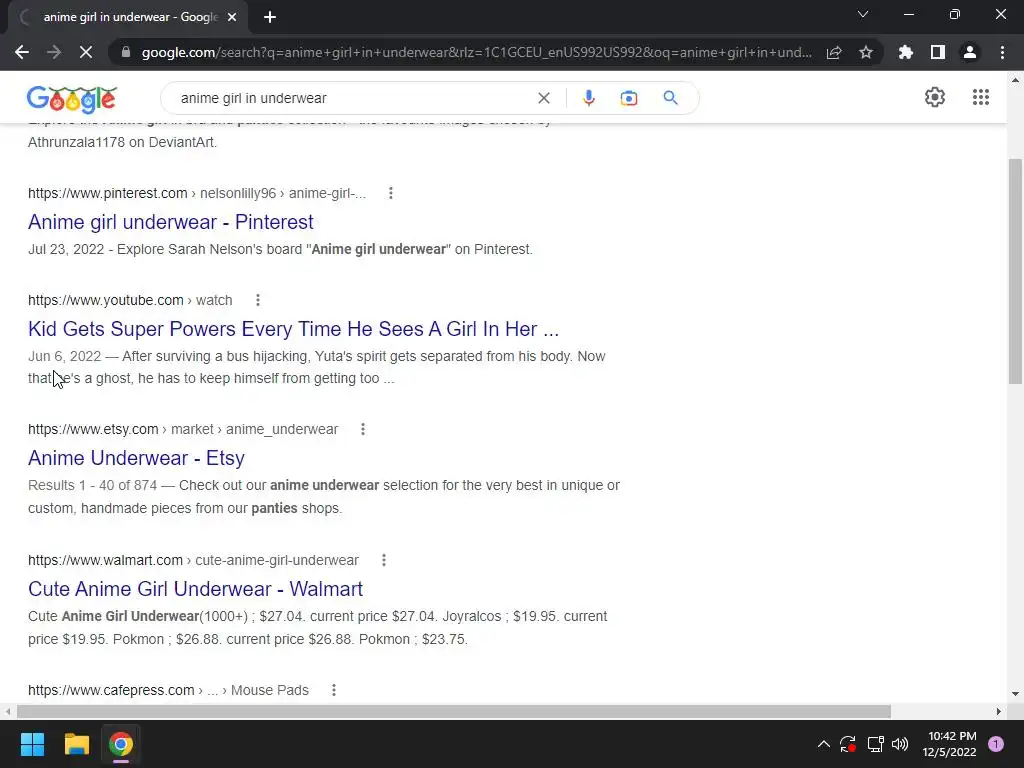Viewport: 1024px width, 768px height.
Task: Toggle the Chrome side panel icon
Action: pyautogui.click(x=938, y=52)
